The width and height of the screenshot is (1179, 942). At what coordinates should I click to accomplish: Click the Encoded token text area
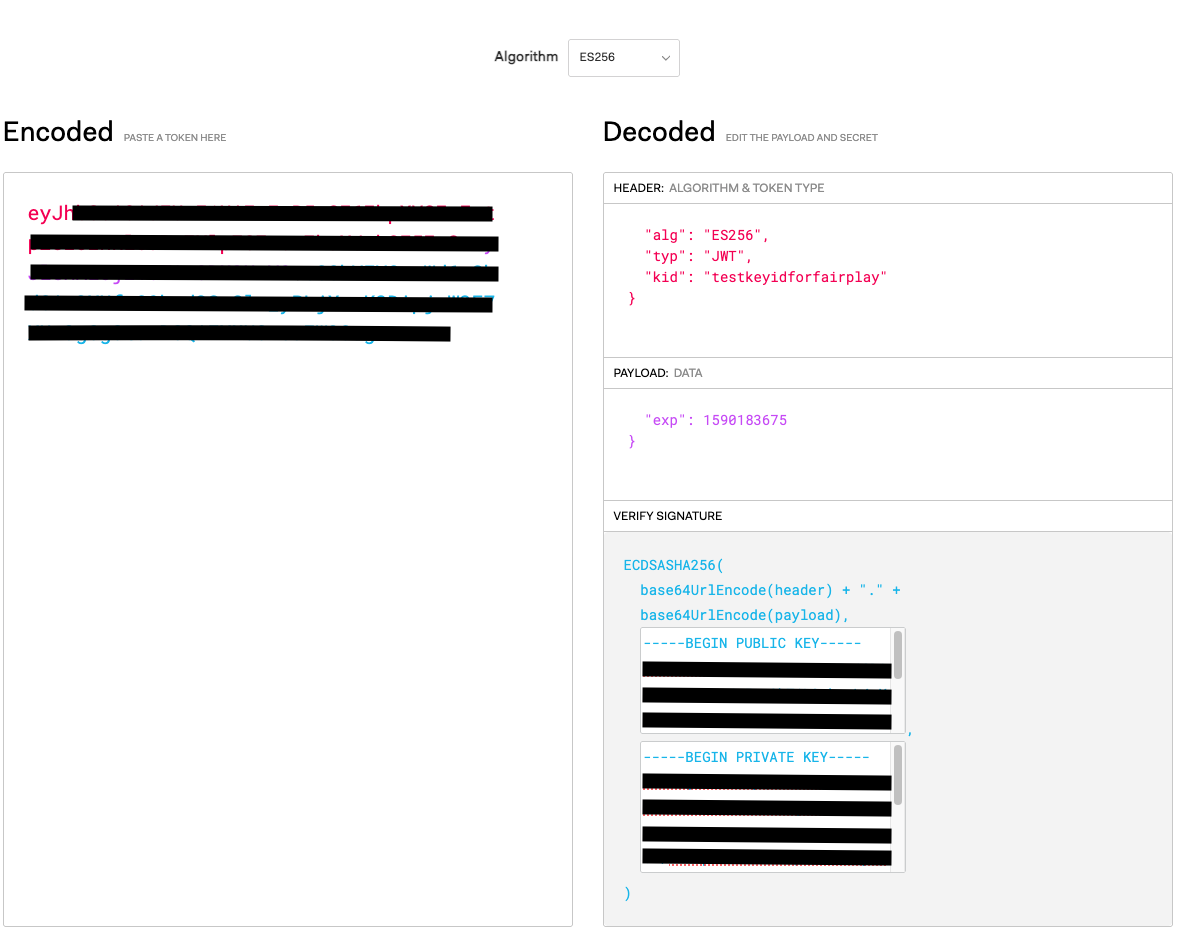(288, 549)
